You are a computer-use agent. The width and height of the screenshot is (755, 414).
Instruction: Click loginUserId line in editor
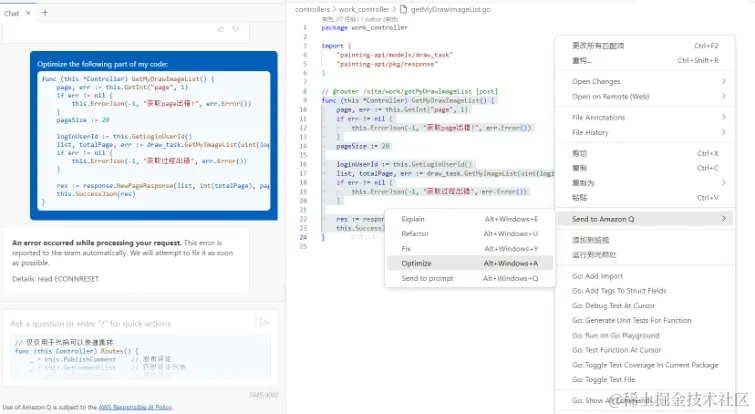click(404, 164)
